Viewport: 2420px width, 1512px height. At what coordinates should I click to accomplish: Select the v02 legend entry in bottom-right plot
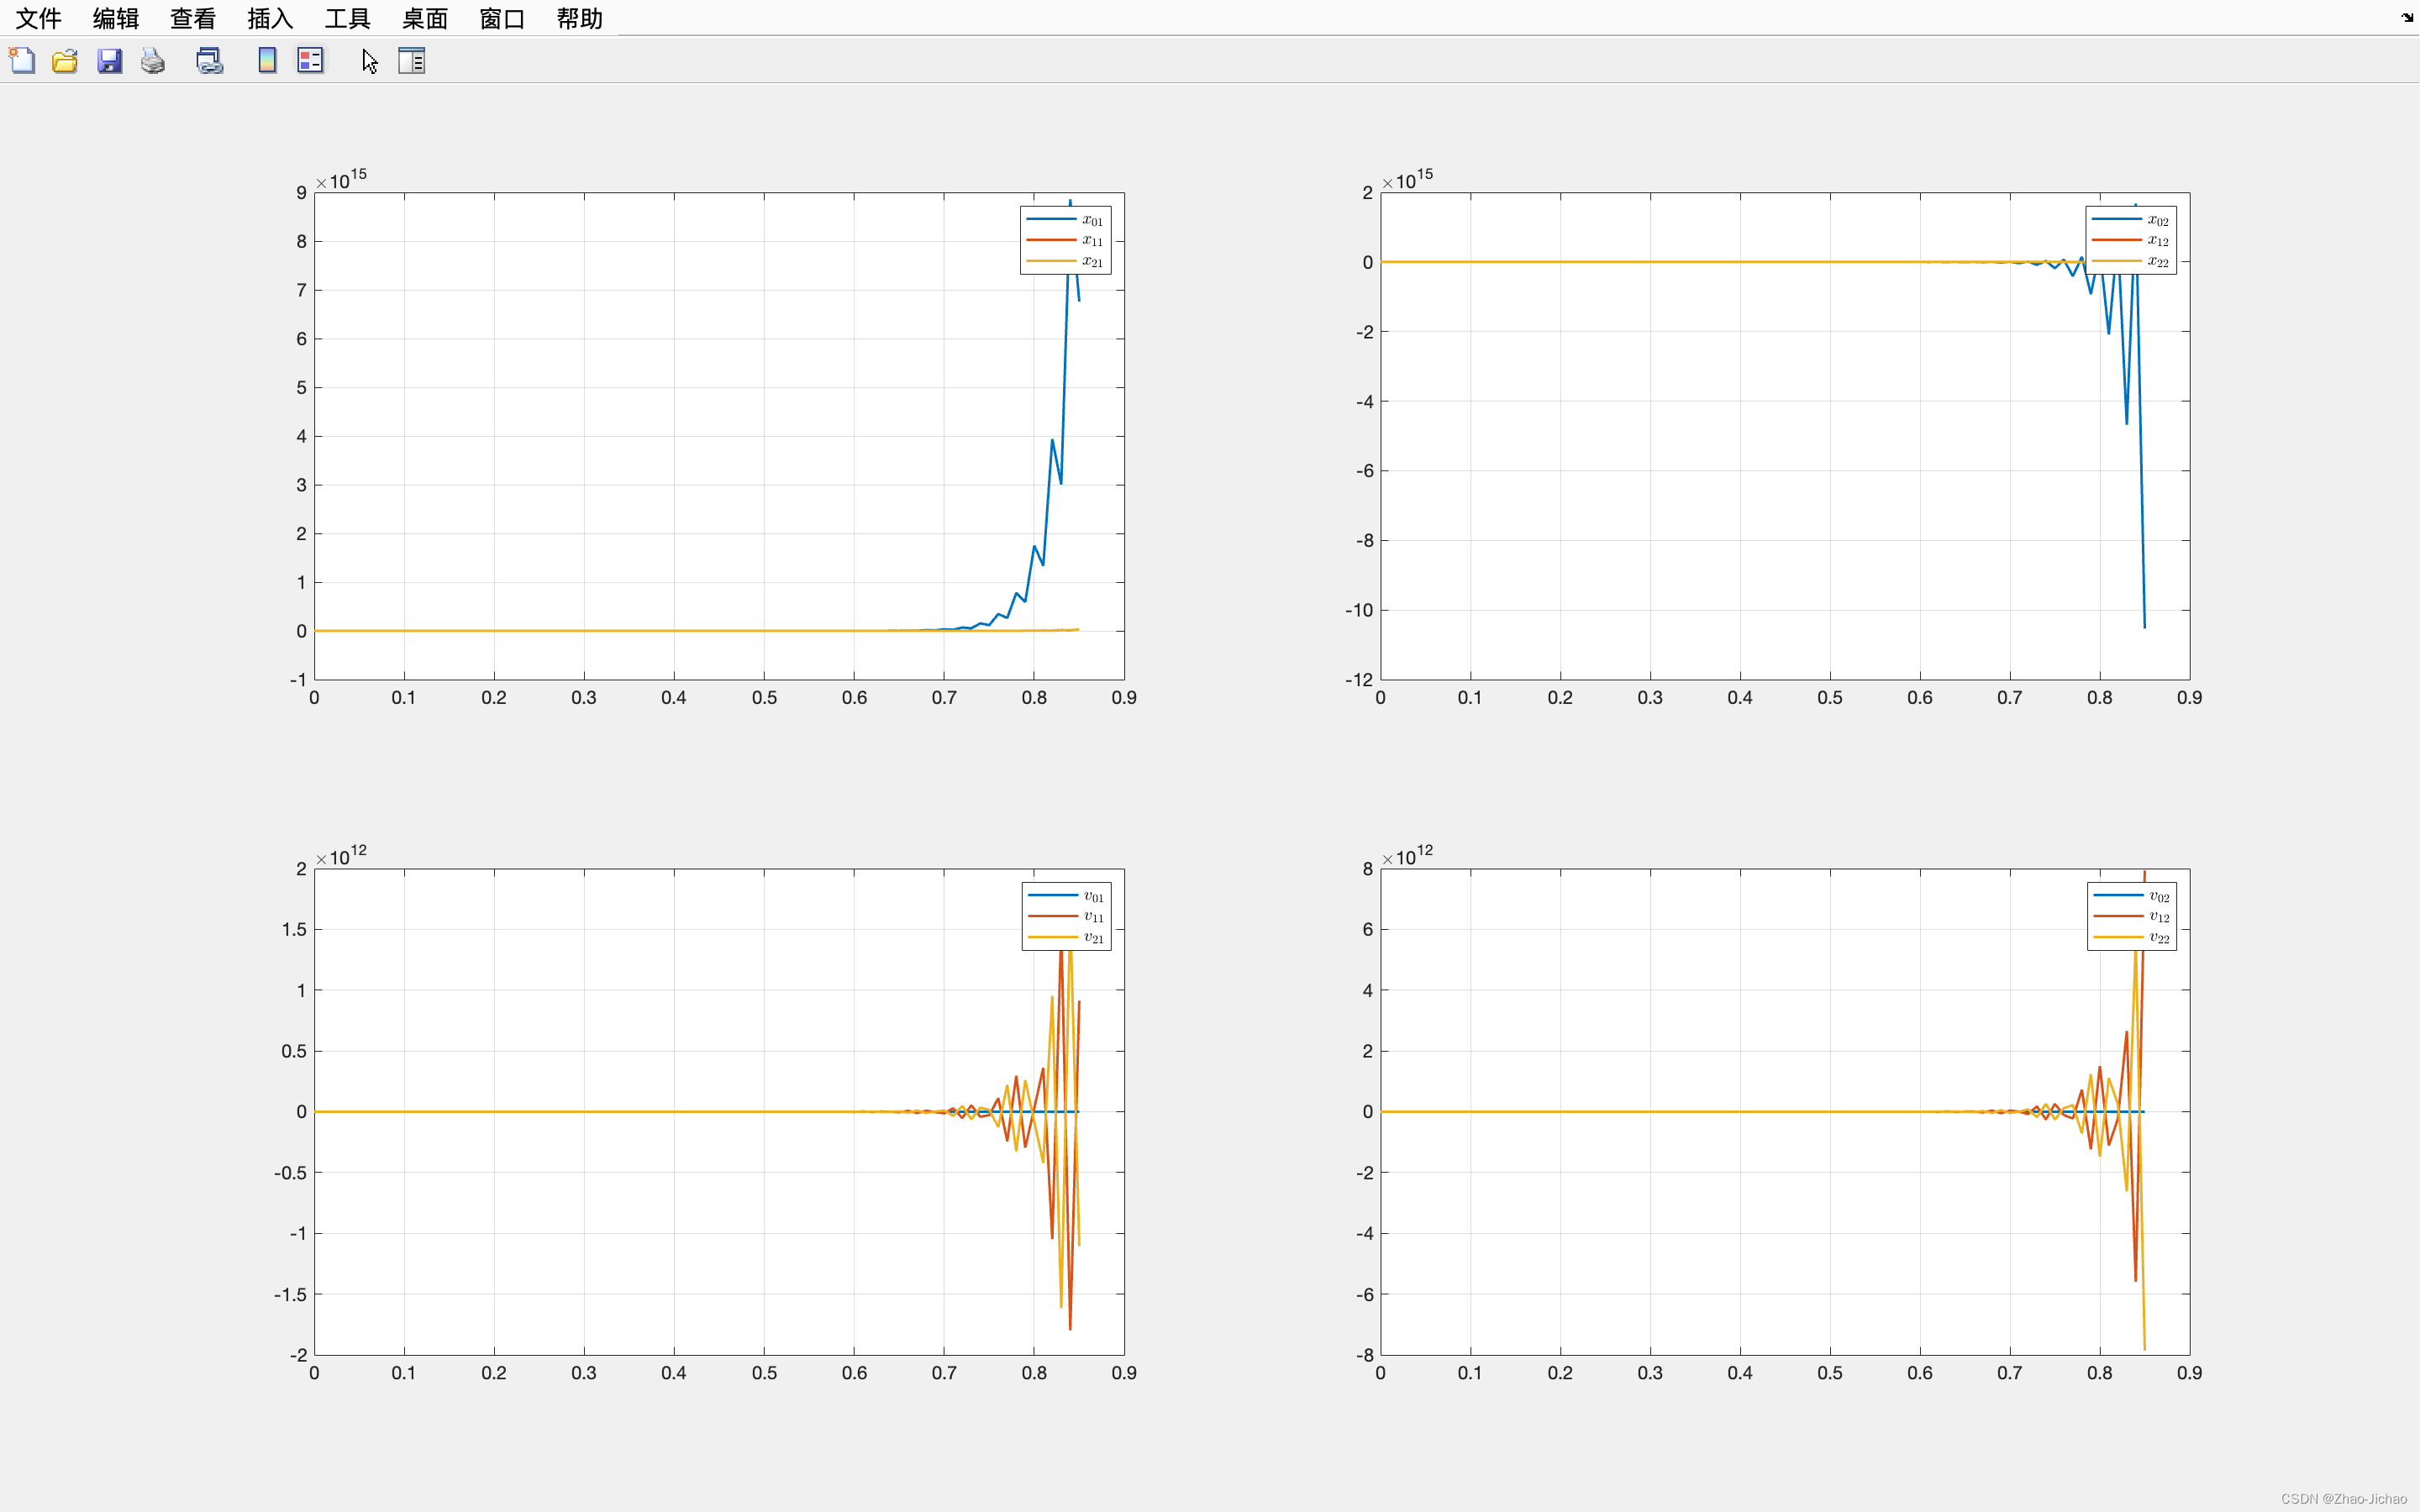pyautogui.click(x=2132, y=896)
